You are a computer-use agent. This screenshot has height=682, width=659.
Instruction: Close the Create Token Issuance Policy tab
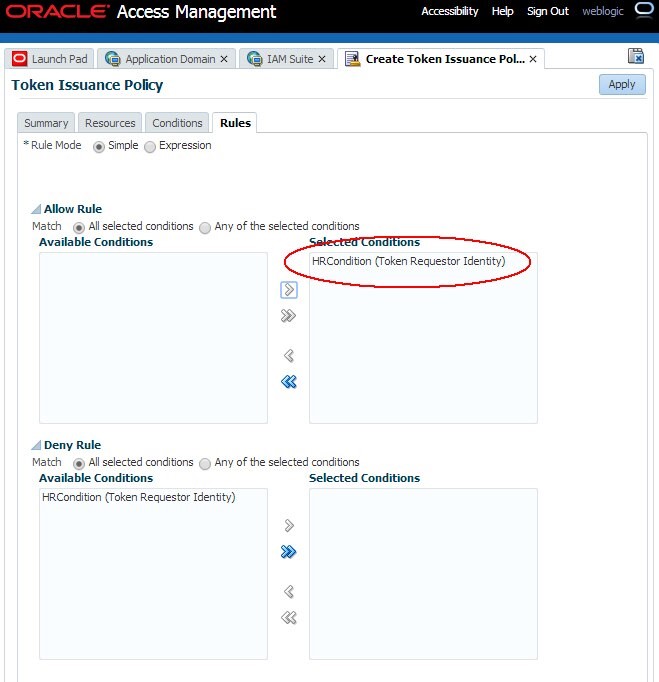point(533,59)
